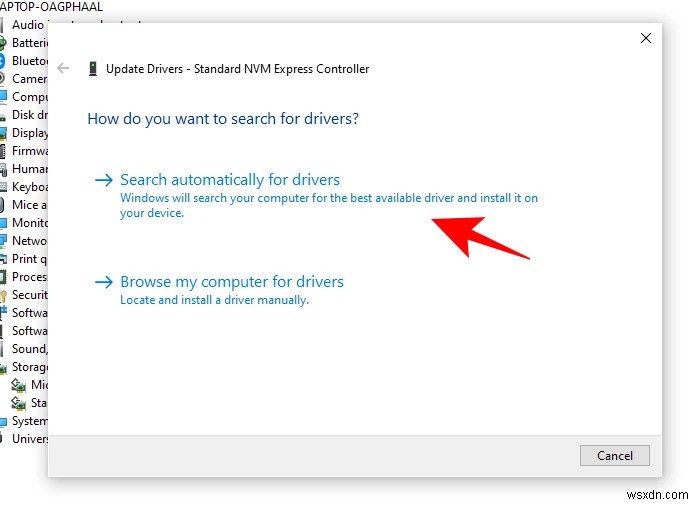Select Computer category in Device Manager
The image size is (700, 505).
point(29,97)
